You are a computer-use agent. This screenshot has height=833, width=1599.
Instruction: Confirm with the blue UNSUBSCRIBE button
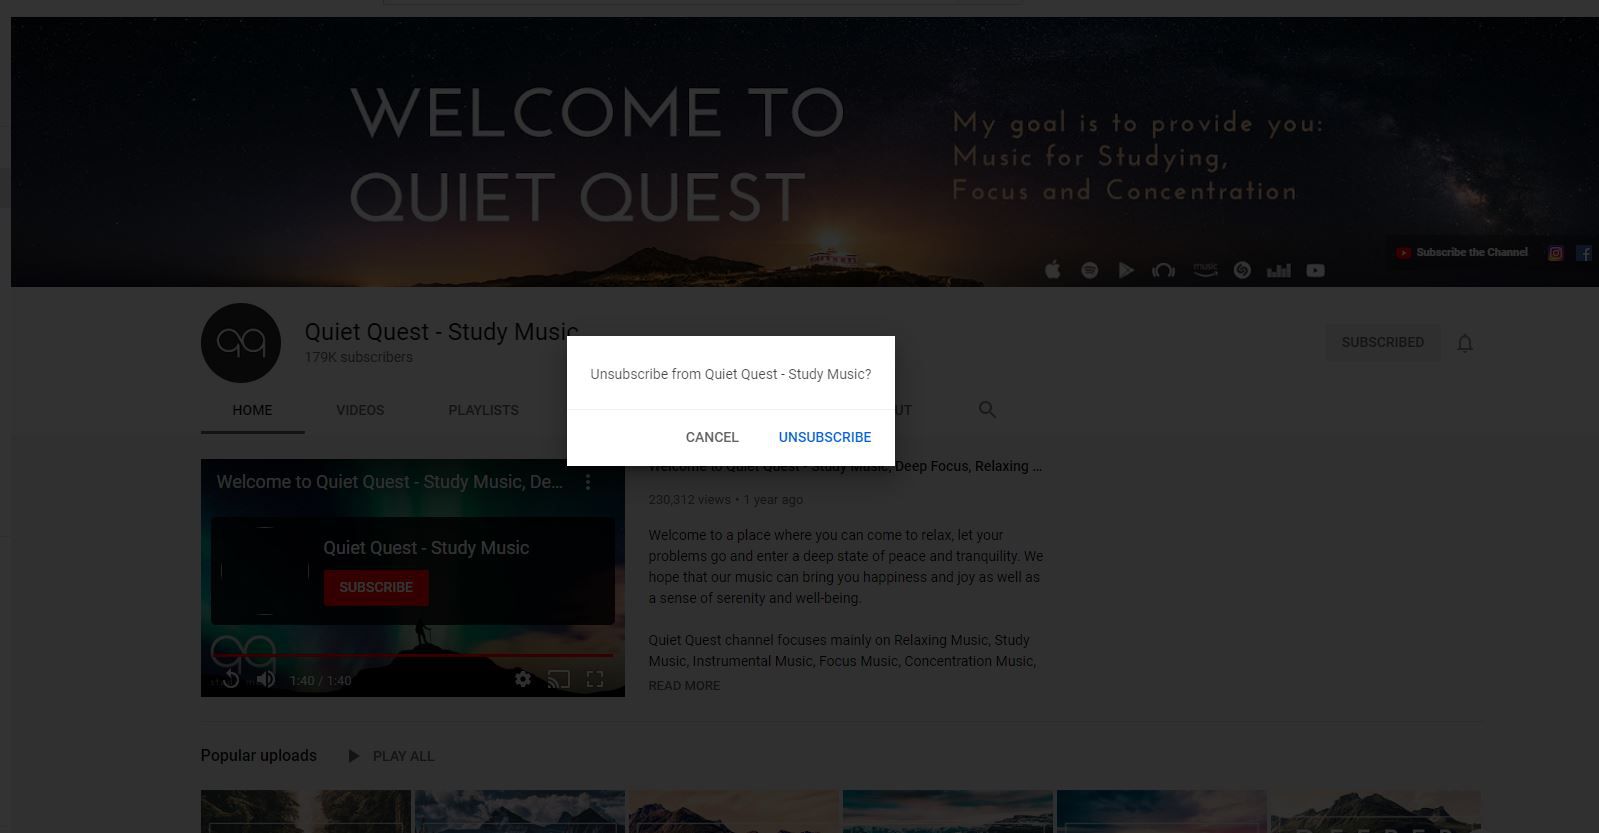pyautogui.click(x=825, y=437)
